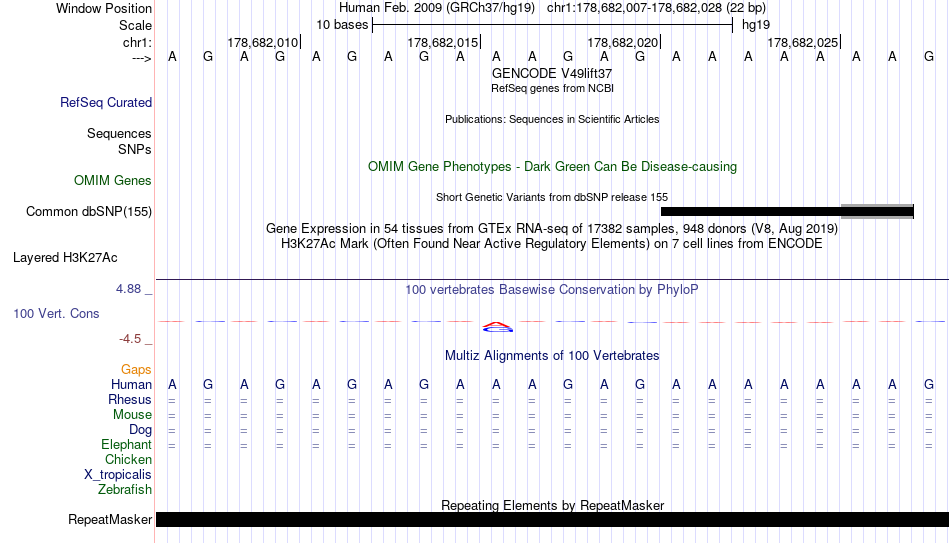This screenshot has width=950, height=543.
Task: Click the 10 bases scale bar
Action: pos(553,25)
